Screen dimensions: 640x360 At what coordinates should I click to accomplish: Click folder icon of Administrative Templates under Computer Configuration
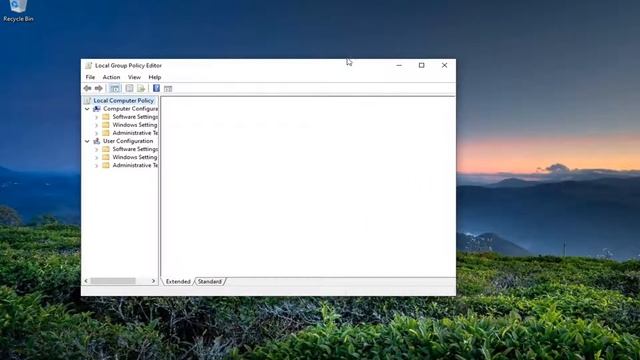click(x=106, y=133)
